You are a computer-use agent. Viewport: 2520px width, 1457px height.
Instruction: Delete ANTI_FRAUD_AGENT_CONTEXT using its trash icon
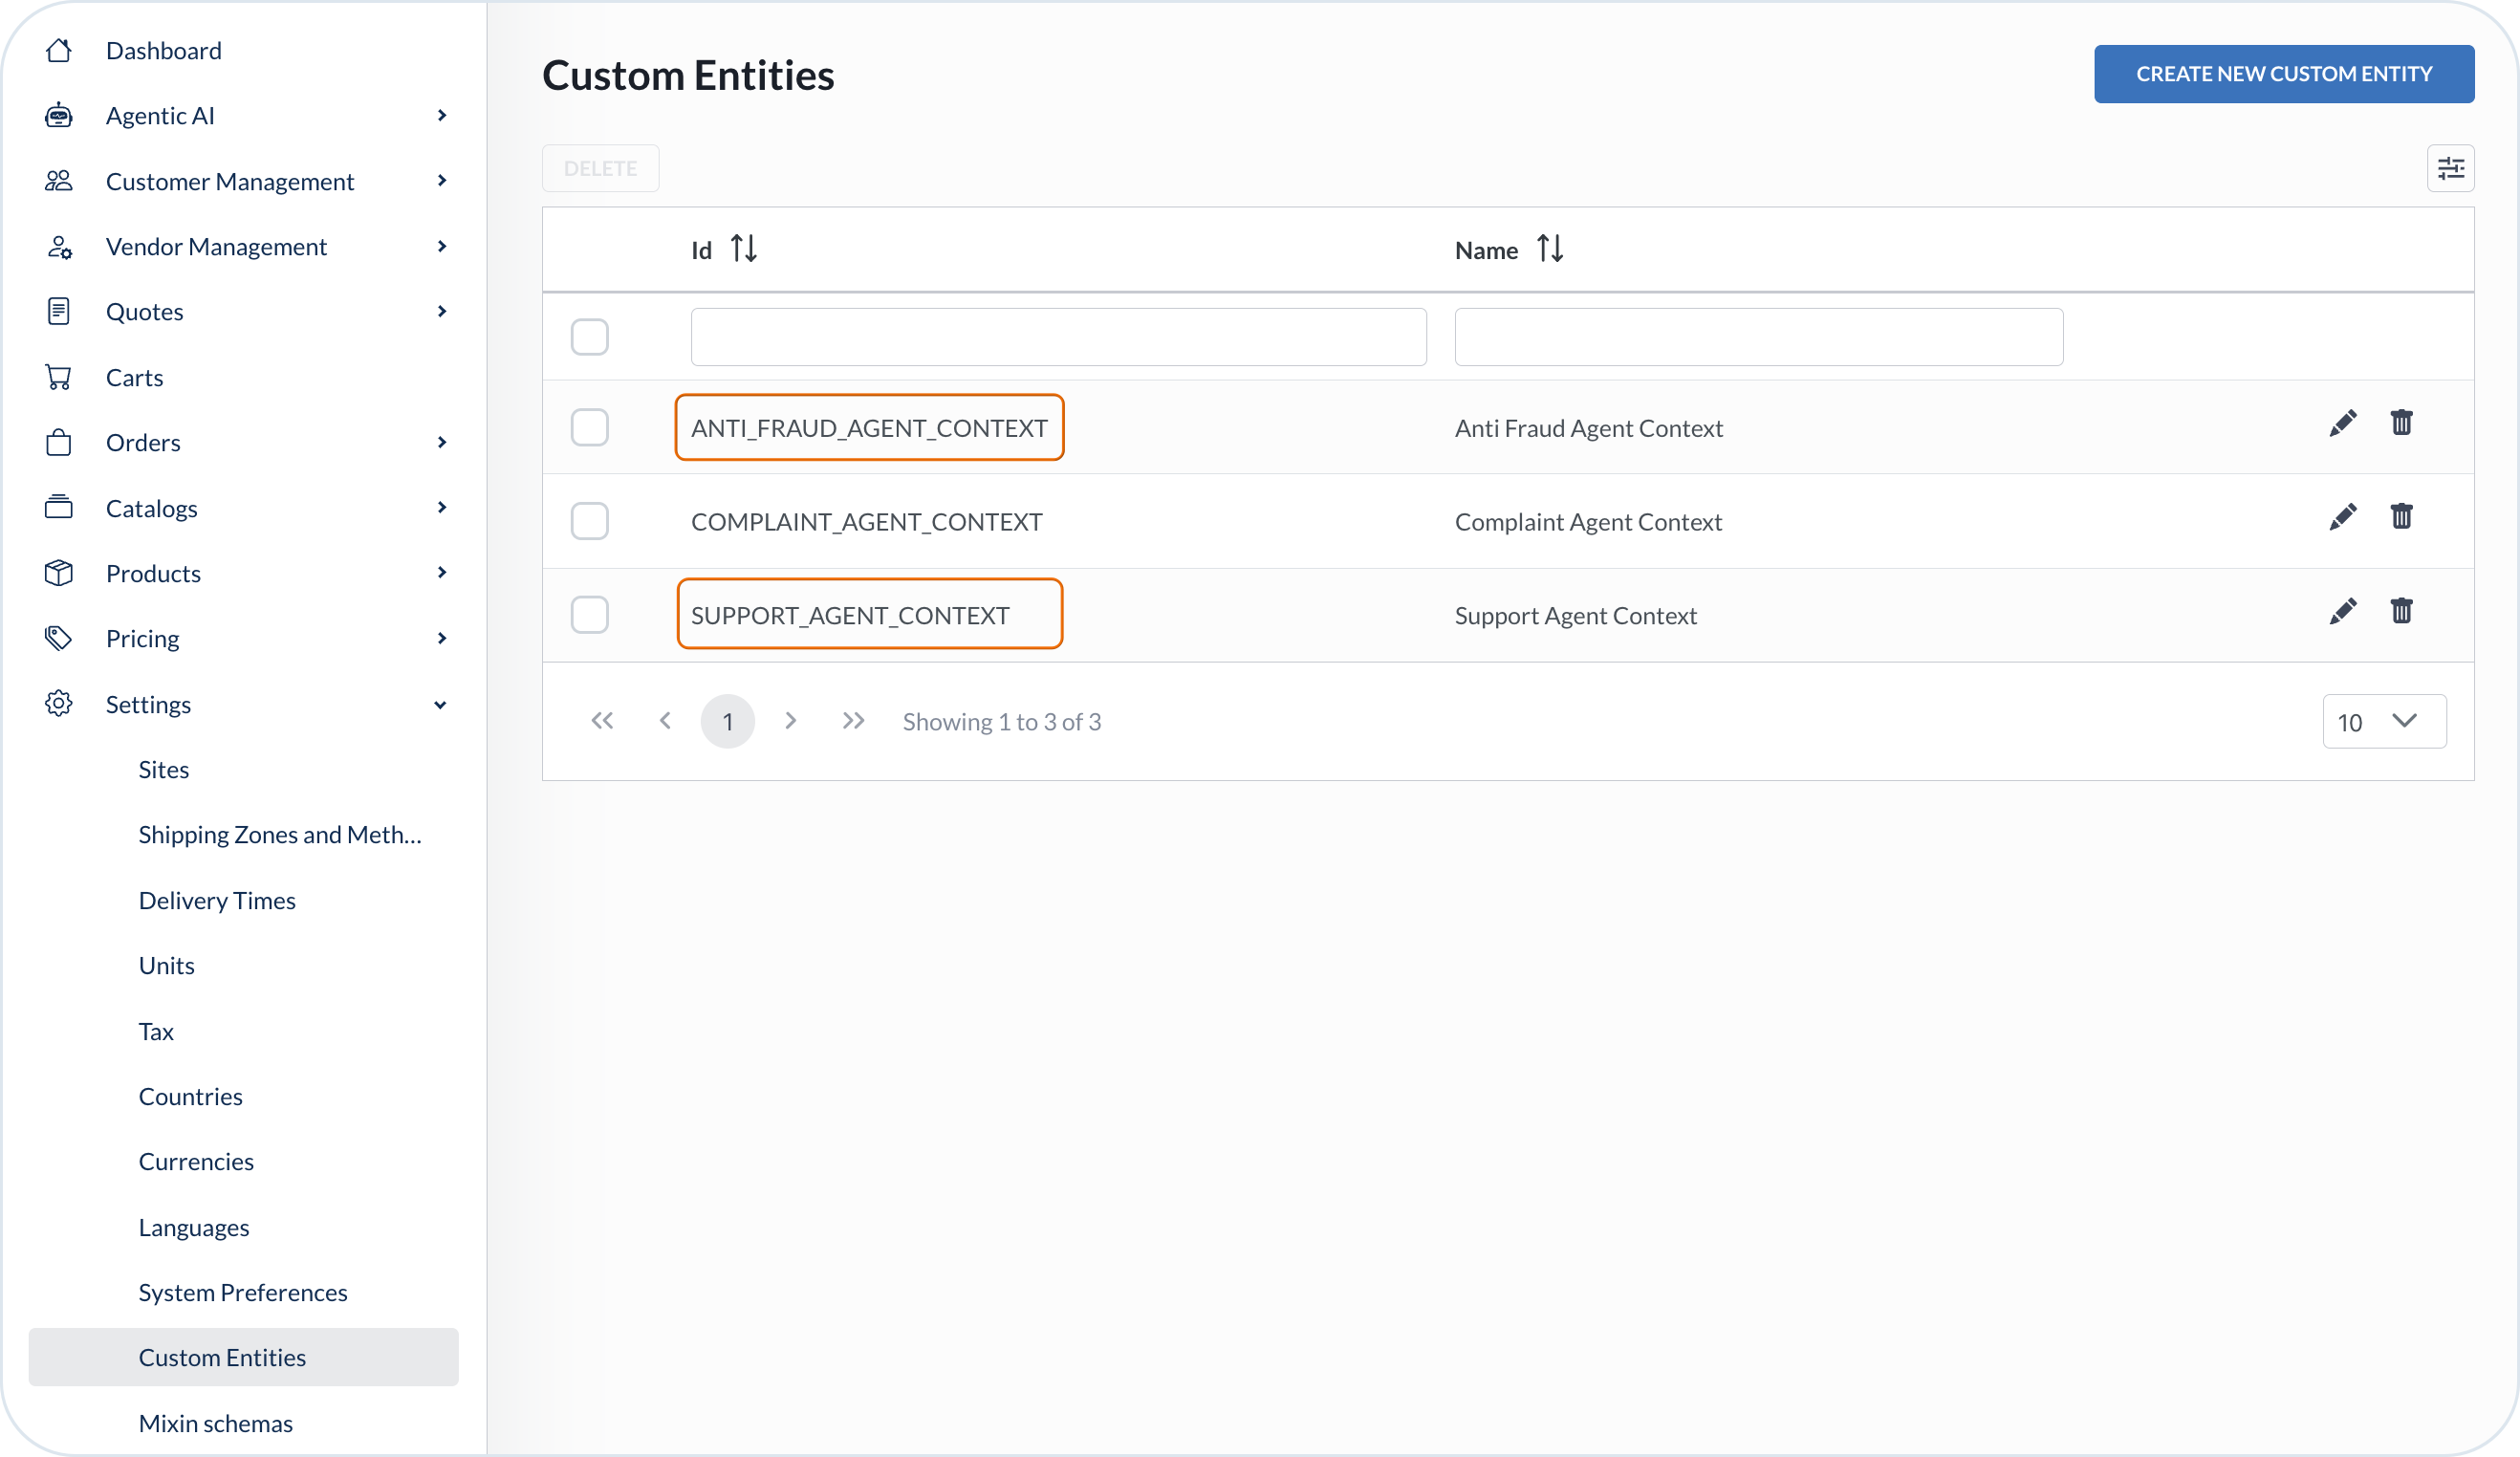coord(2401,423)
